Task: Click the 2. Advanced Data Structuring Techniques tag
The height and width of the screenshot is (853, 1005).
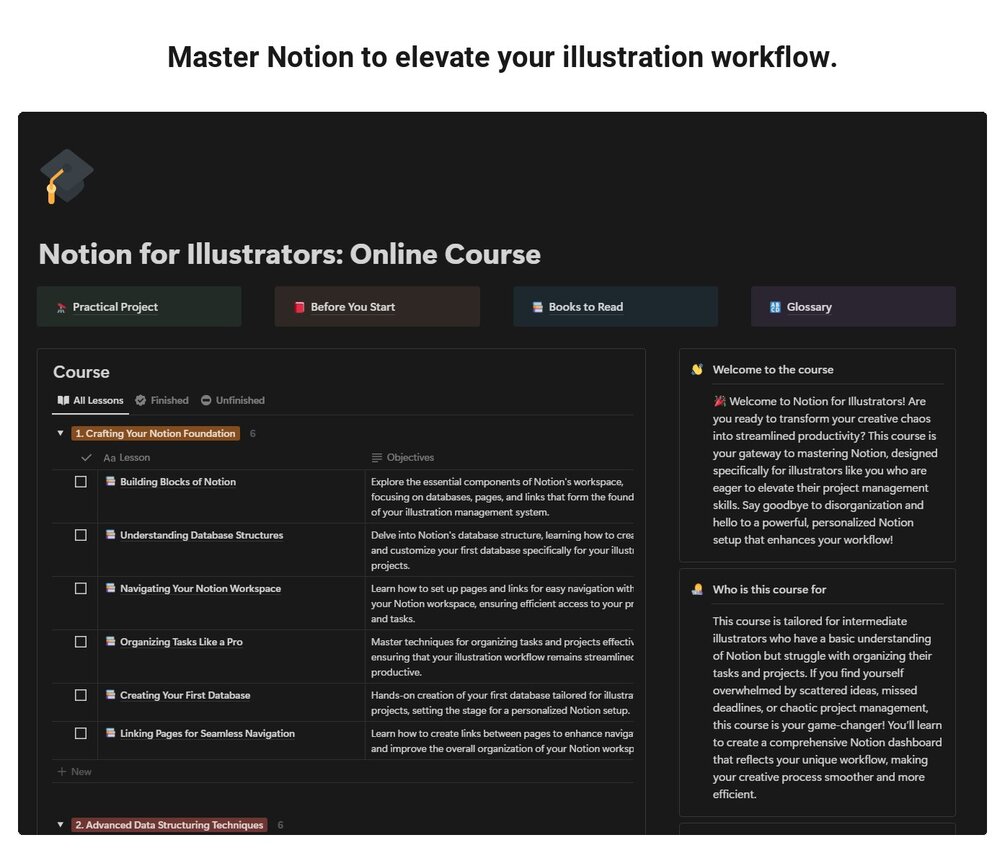Action: [x=169, y=825]
